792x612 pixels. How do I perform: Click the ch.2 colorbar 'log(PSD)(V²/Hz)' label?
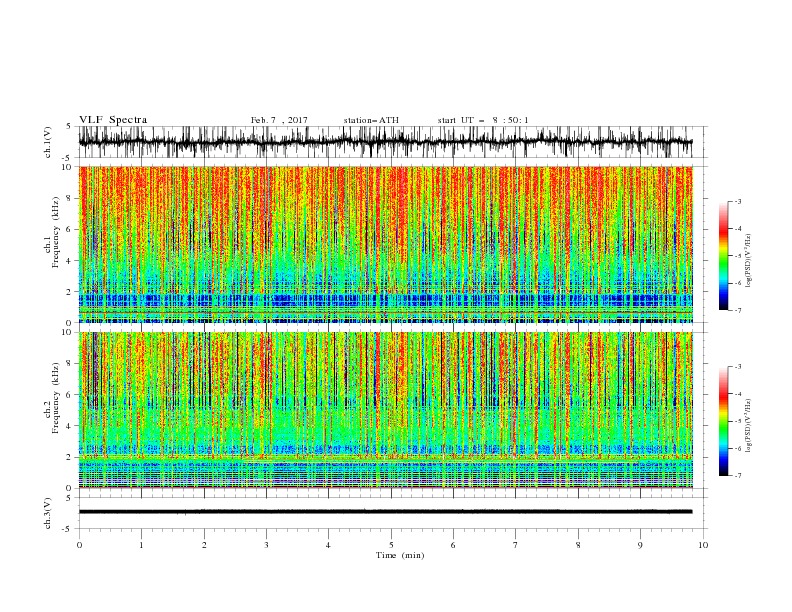click(749, 426)
